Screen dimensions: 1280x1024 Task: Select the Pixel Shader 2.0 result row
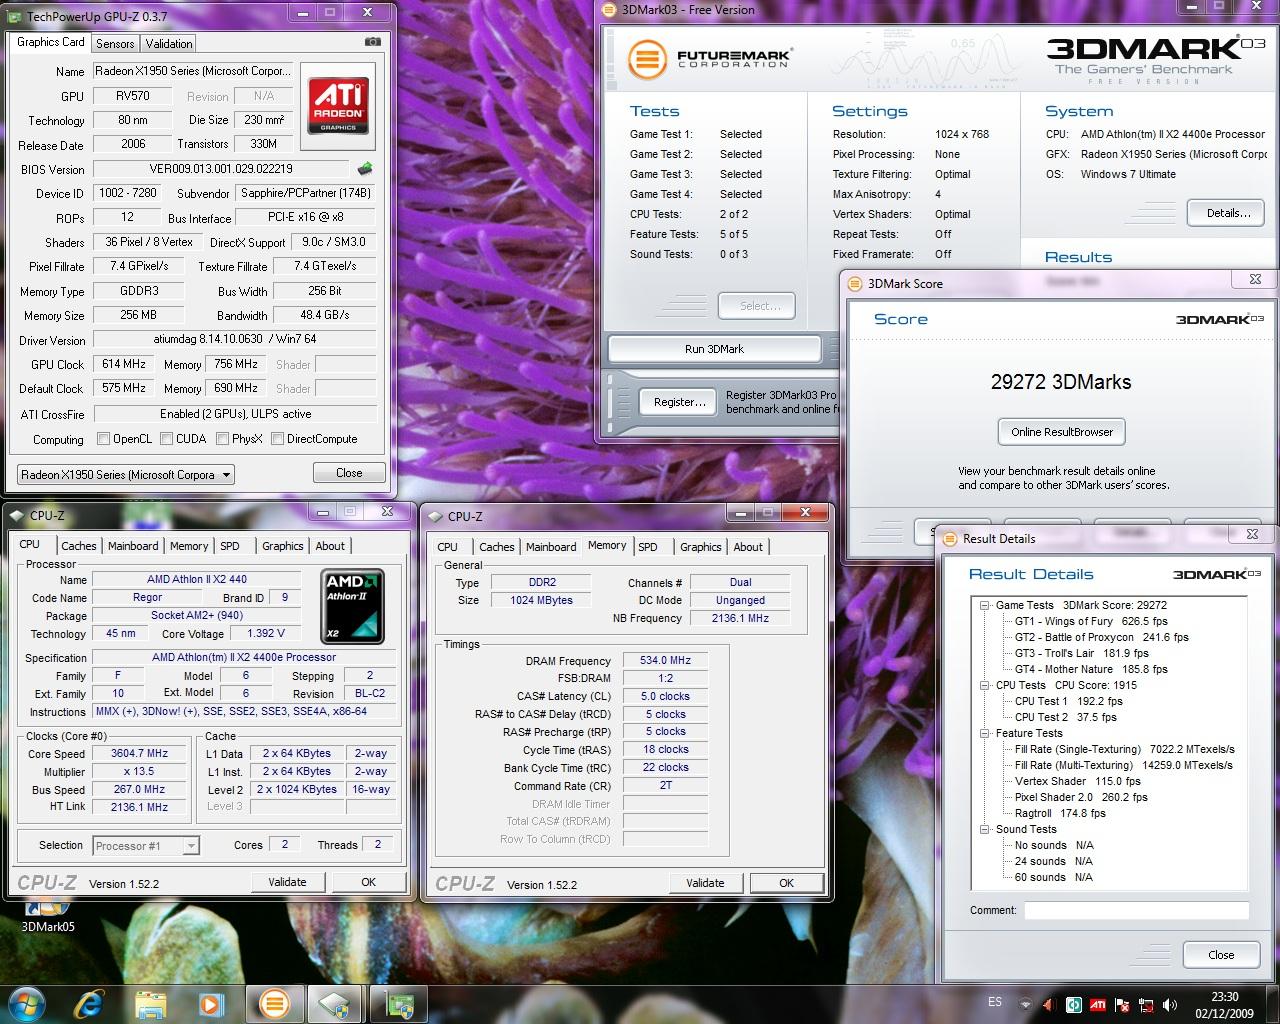(x=1081, y=797)
